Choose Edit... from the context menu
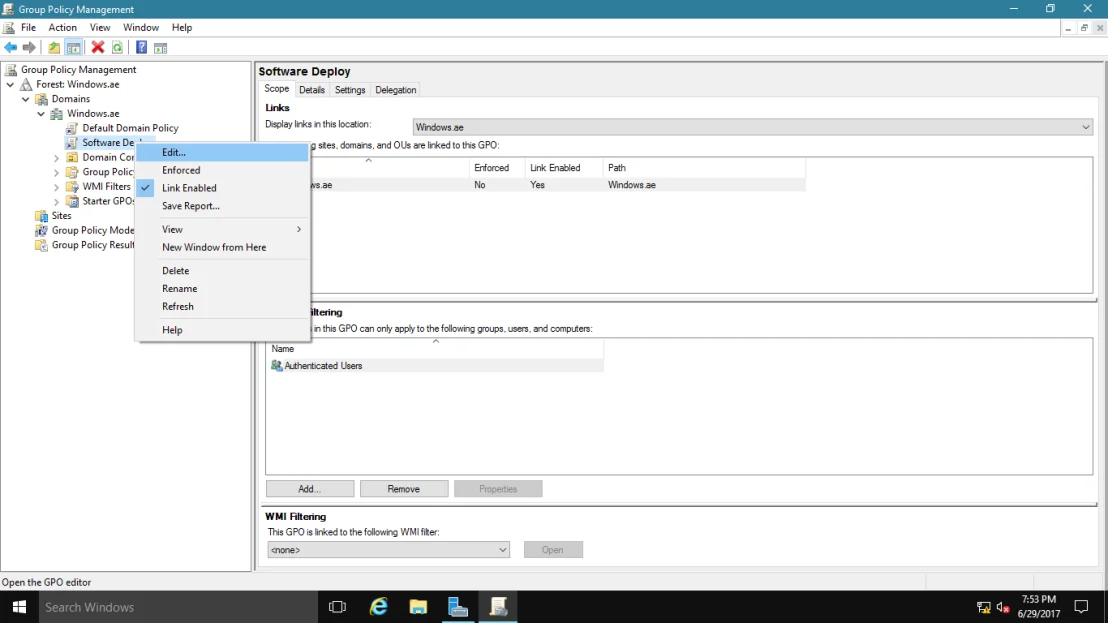This screenshot has width=1108, height=623. (223, 152)
